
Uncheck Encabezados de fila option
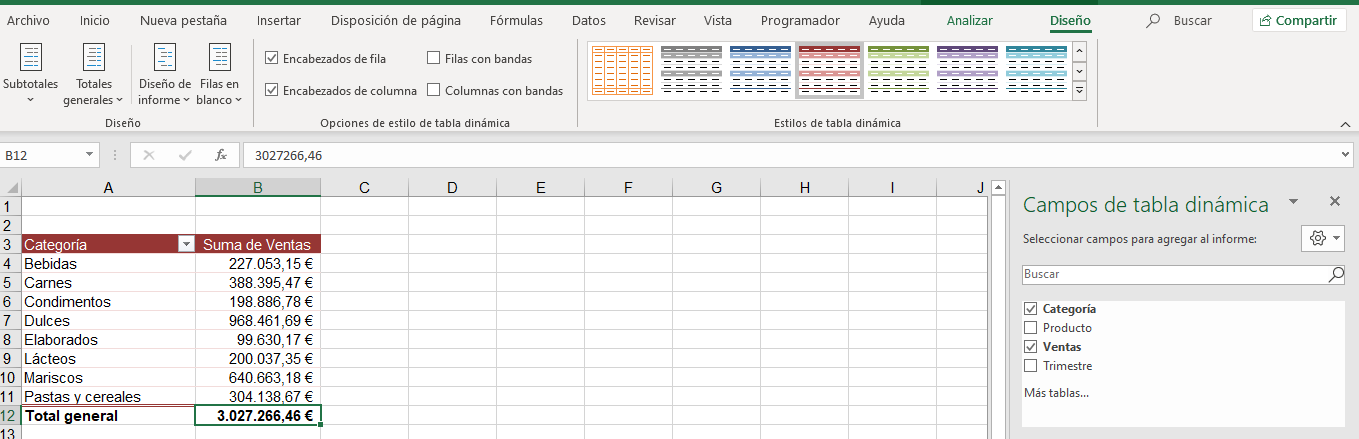point(271,59)
